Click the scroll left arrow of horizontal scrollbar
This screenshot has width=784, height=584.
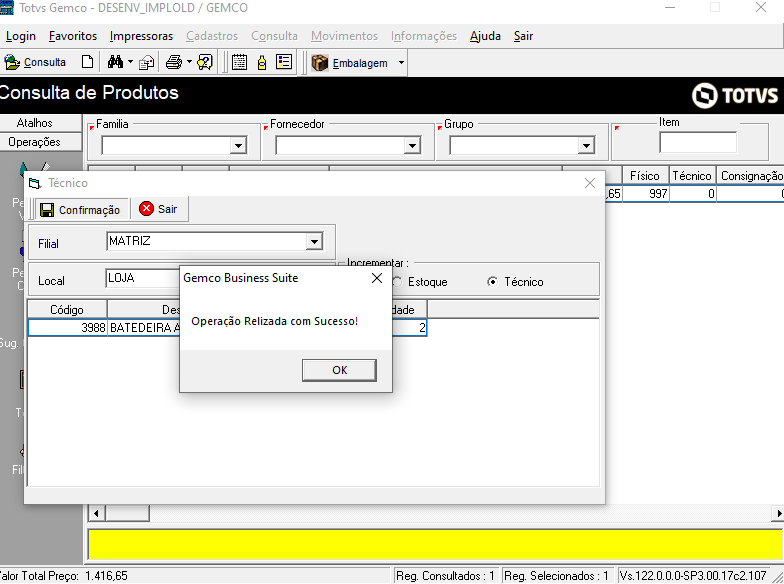click(96, 513)
